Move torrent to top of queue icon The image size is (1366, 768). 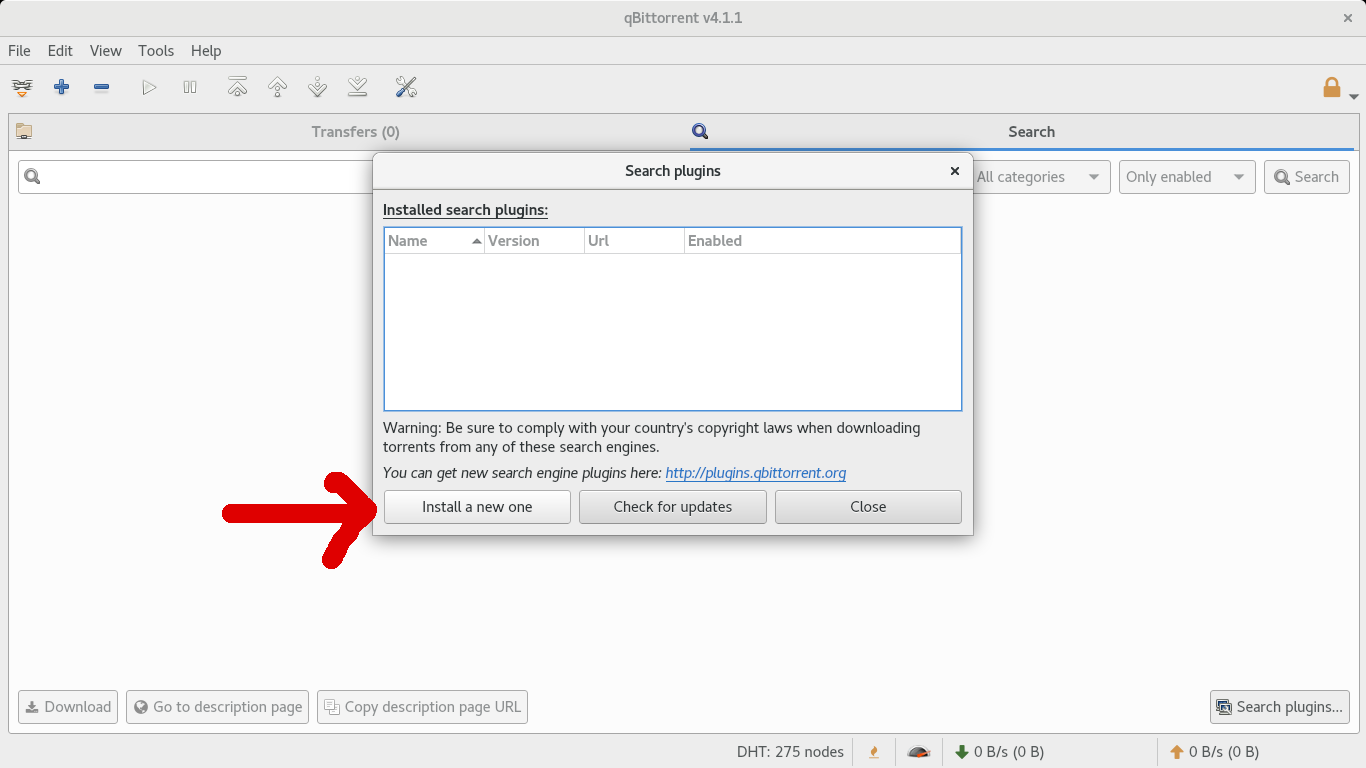(237, 88)
